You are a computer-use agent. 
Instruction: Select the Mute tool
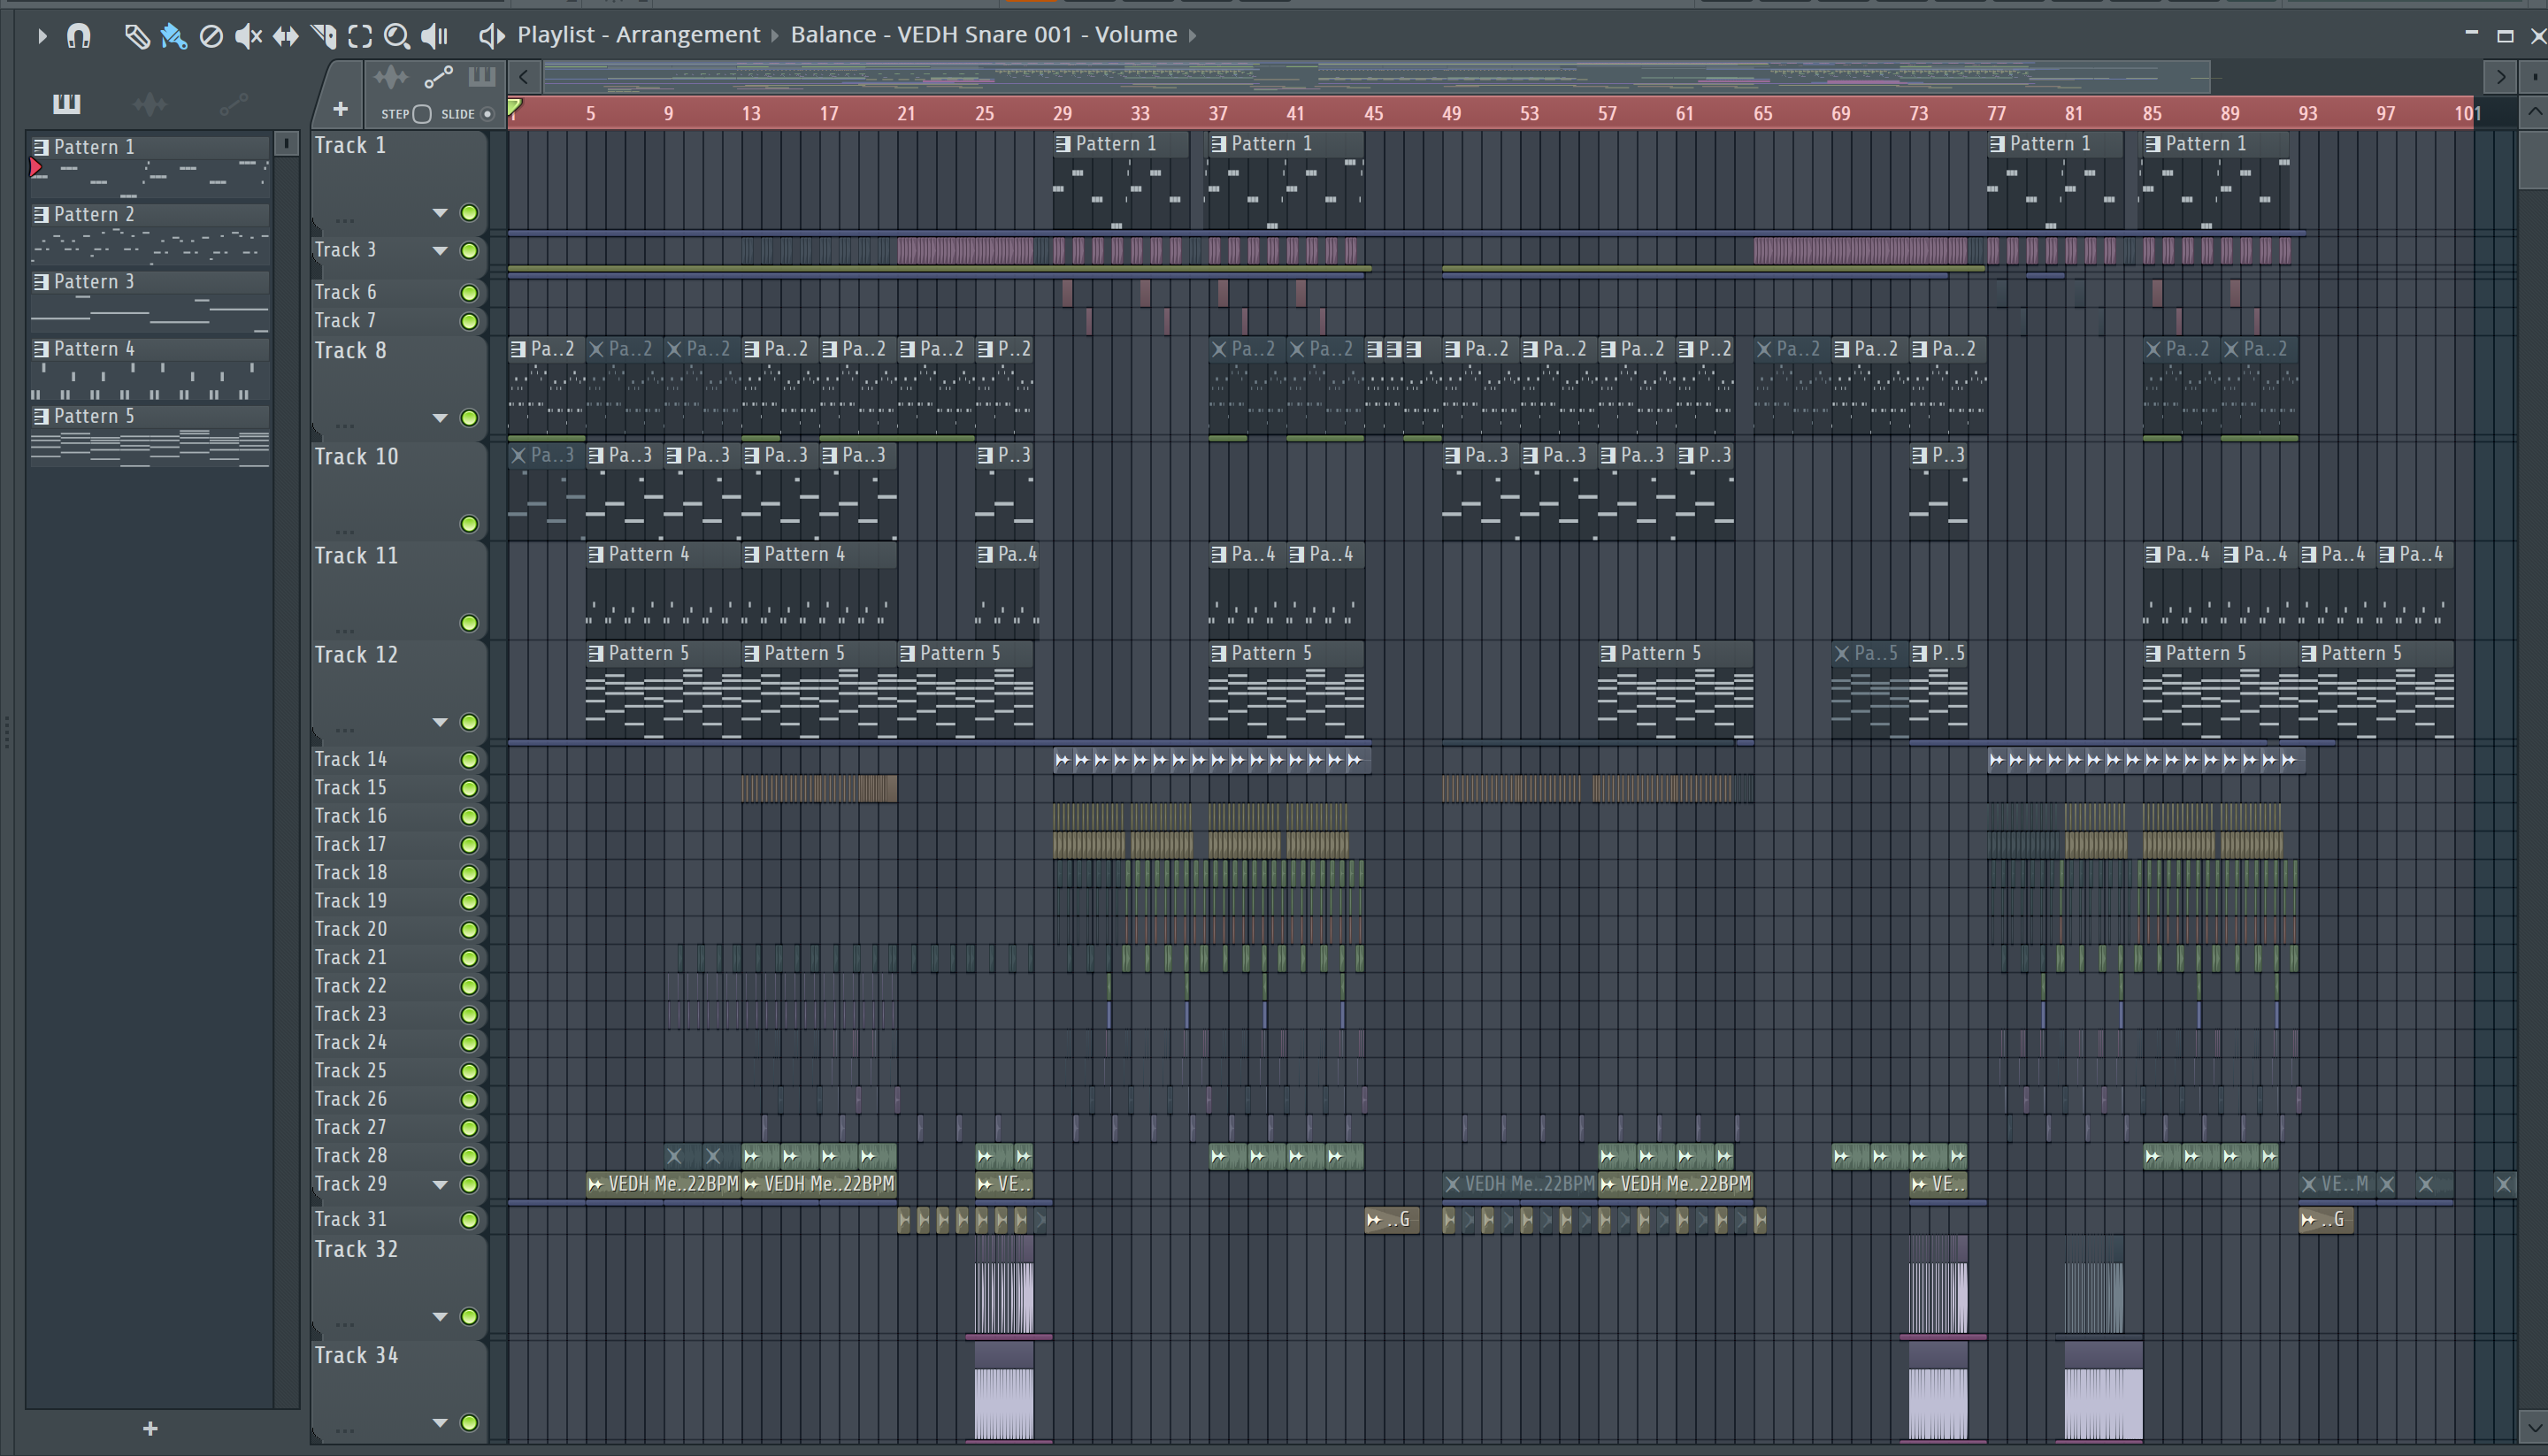pyautogui.click(x=248, y=37)
